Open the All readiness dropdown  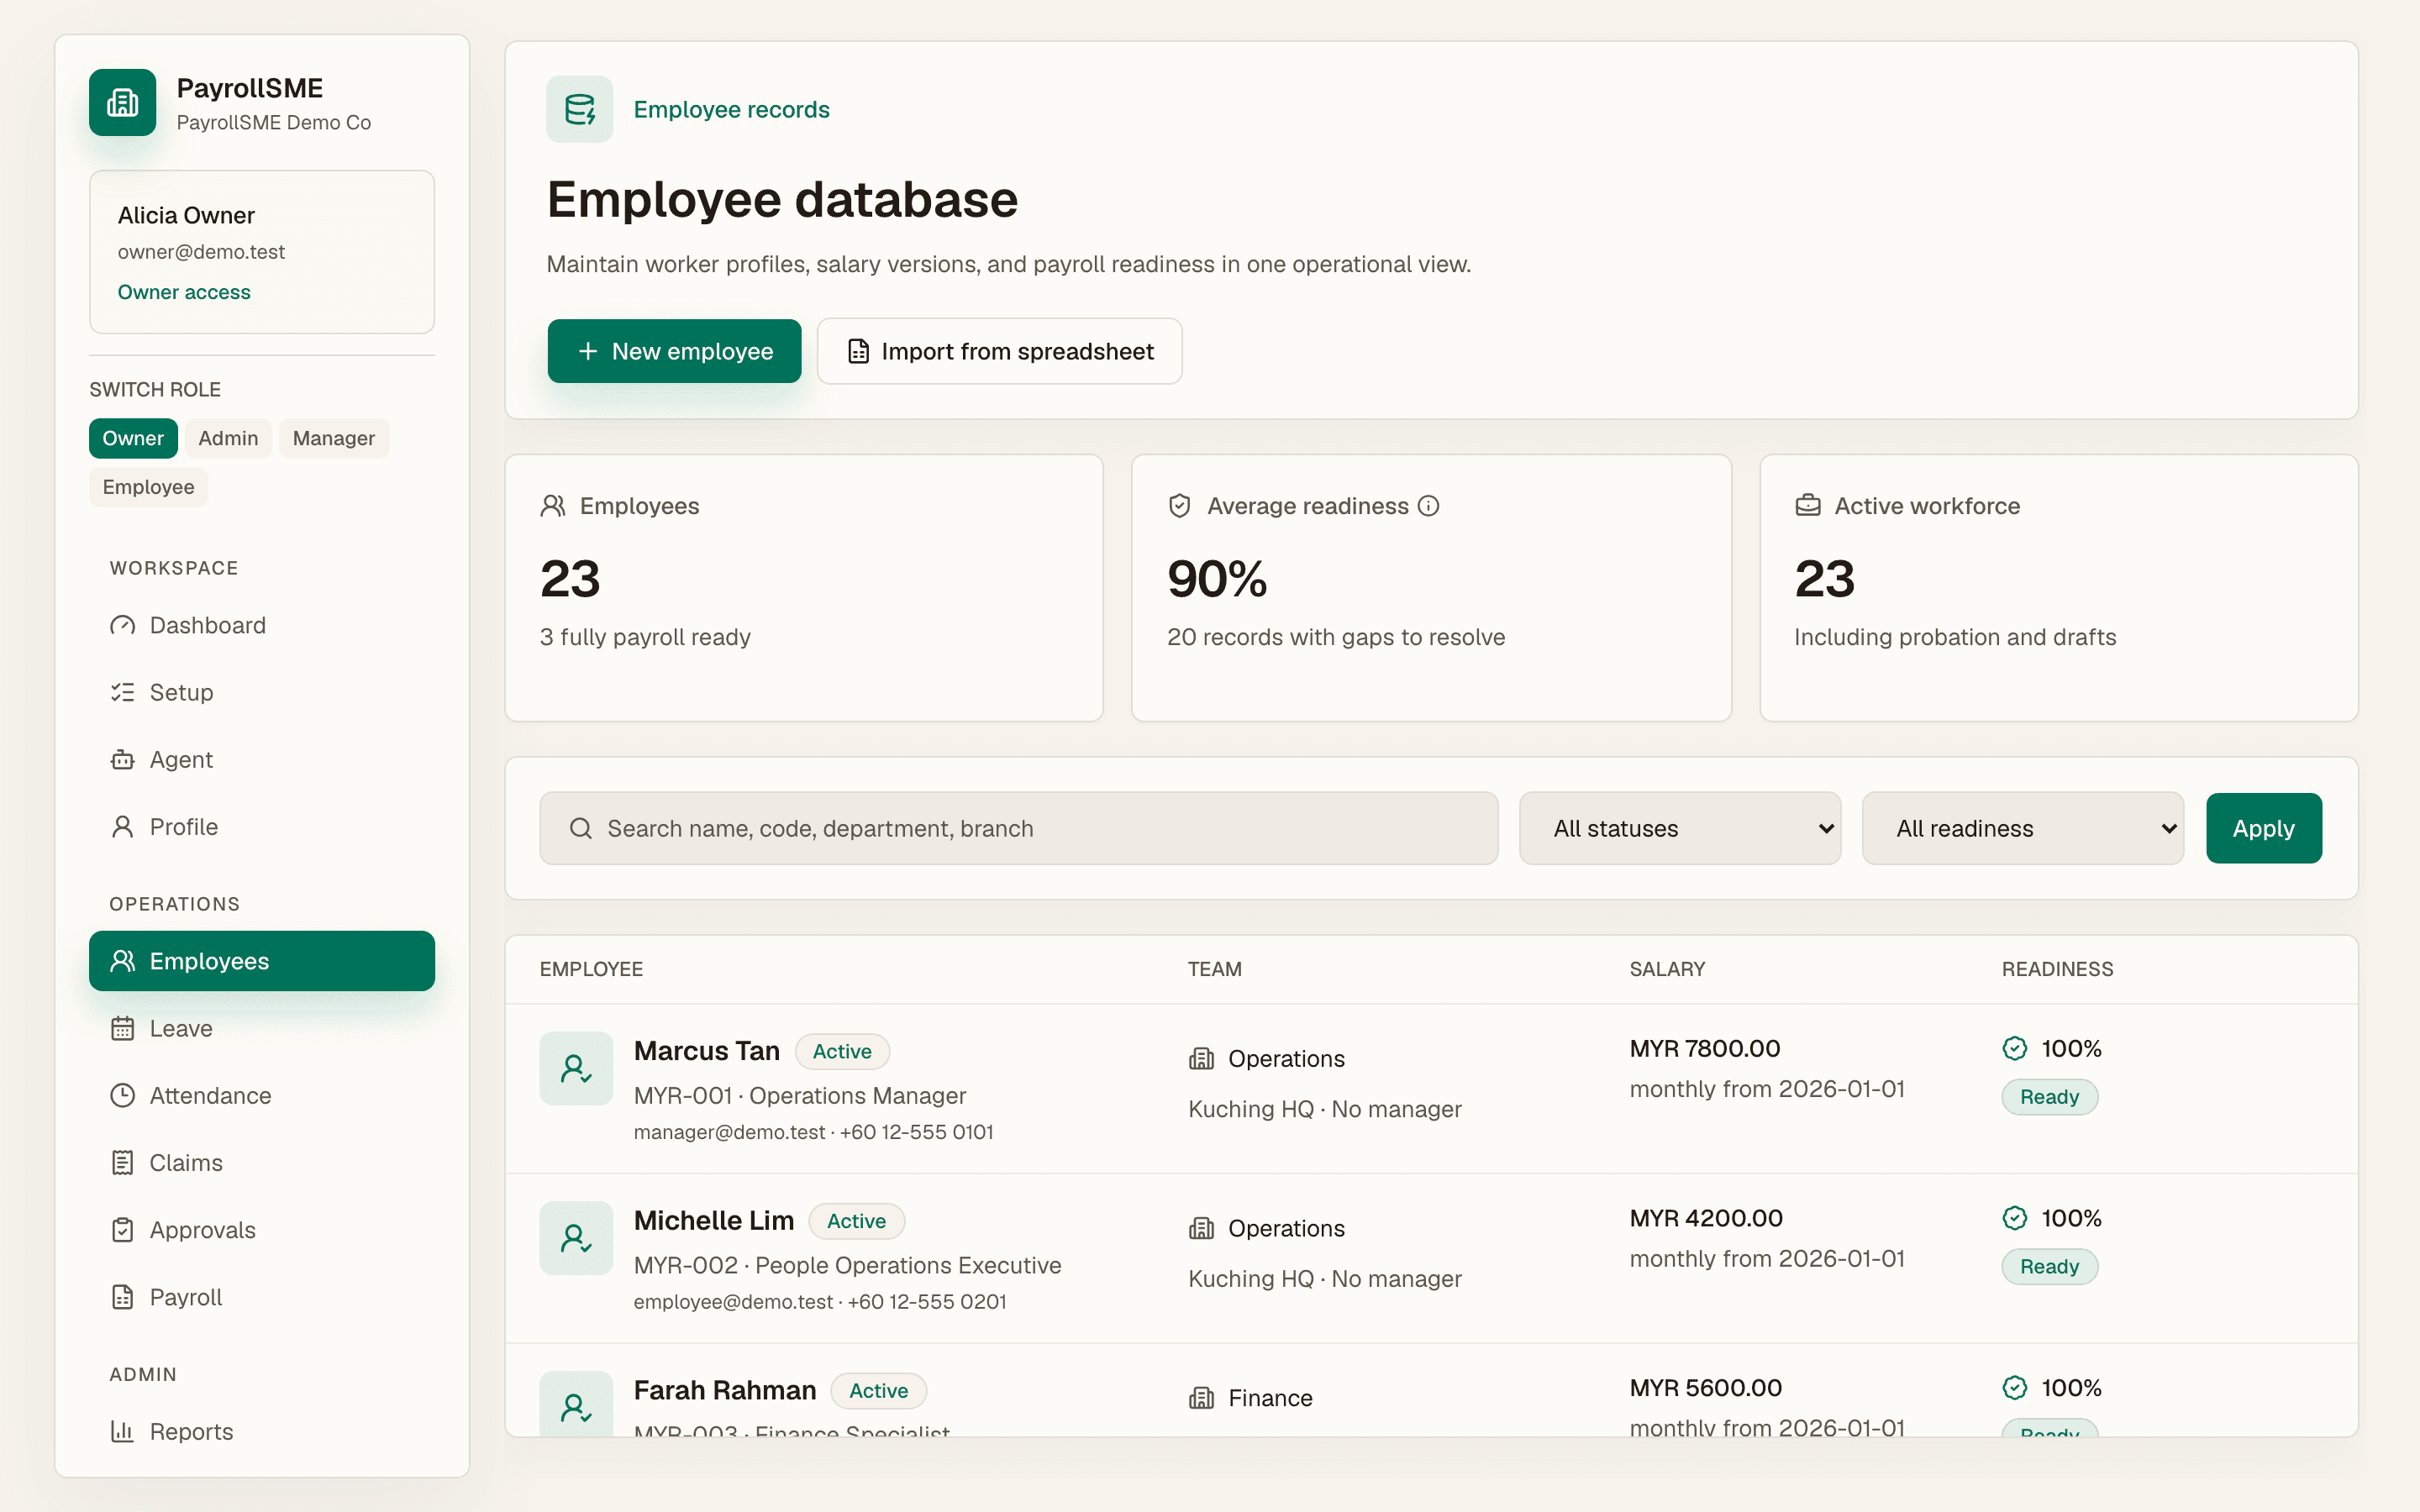2023,828
